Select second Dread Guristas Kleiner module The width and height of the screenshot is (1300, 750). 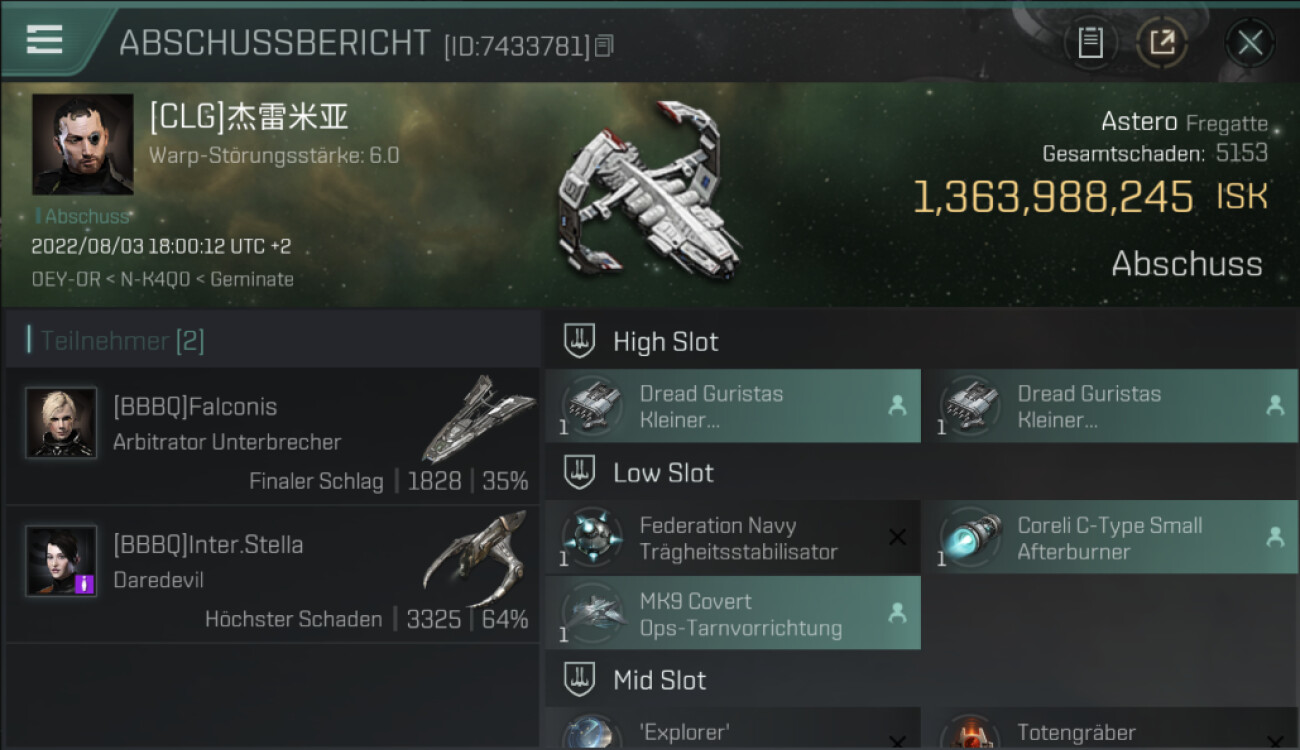(x=1111, y=406)
